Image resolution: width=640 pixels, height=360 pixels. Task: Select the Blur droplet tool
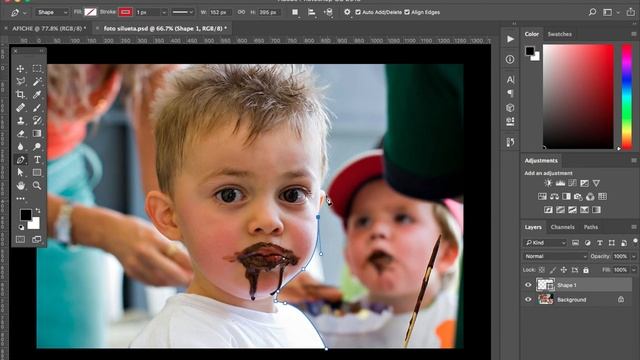pos(20,147)
